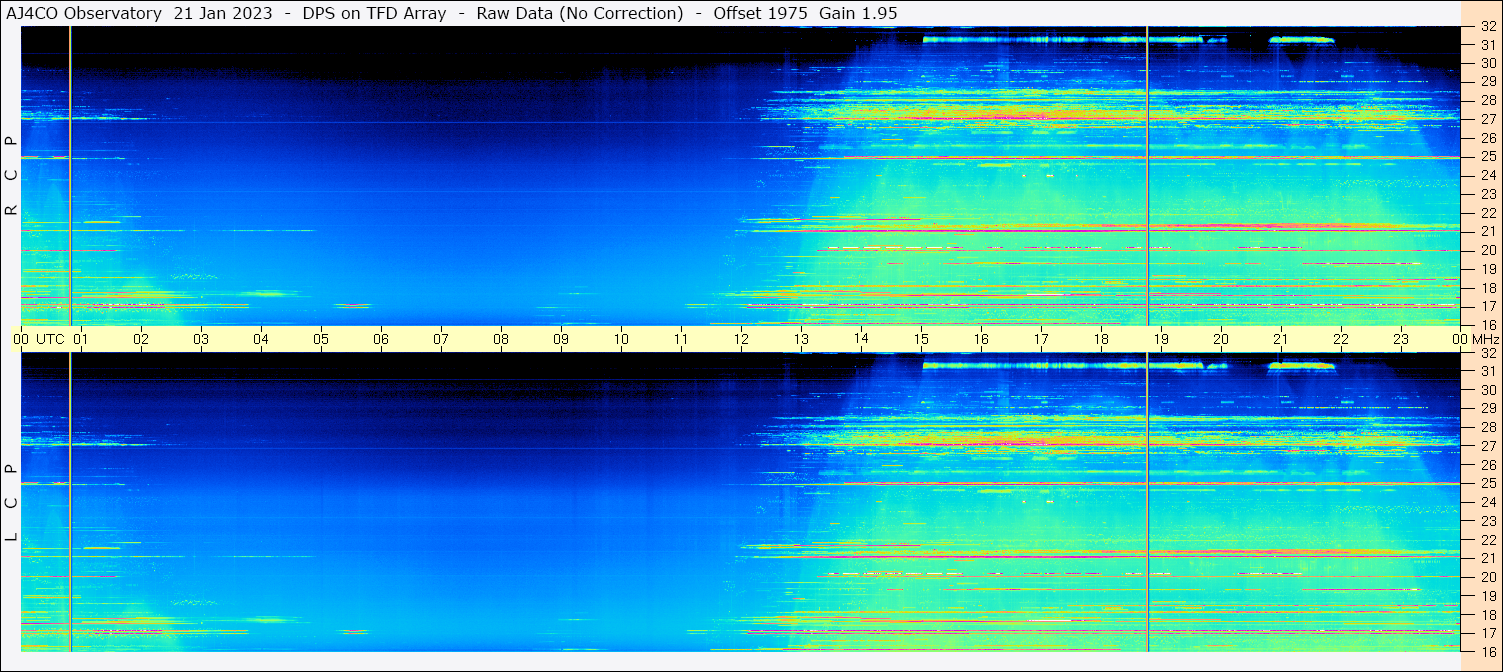Select the 27 MHz tick on LCP frequency axis
The width and height of the screenshot is (1503, 672).
click(1488, 446)
